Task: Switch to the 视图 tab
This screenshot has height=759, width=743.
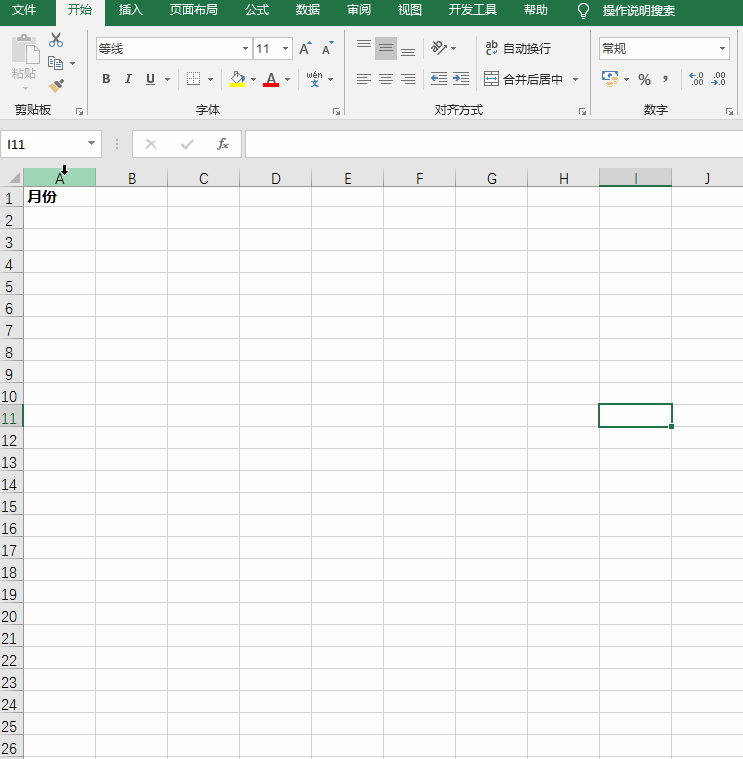Action: pyautogui.click(x=409, y=10)
